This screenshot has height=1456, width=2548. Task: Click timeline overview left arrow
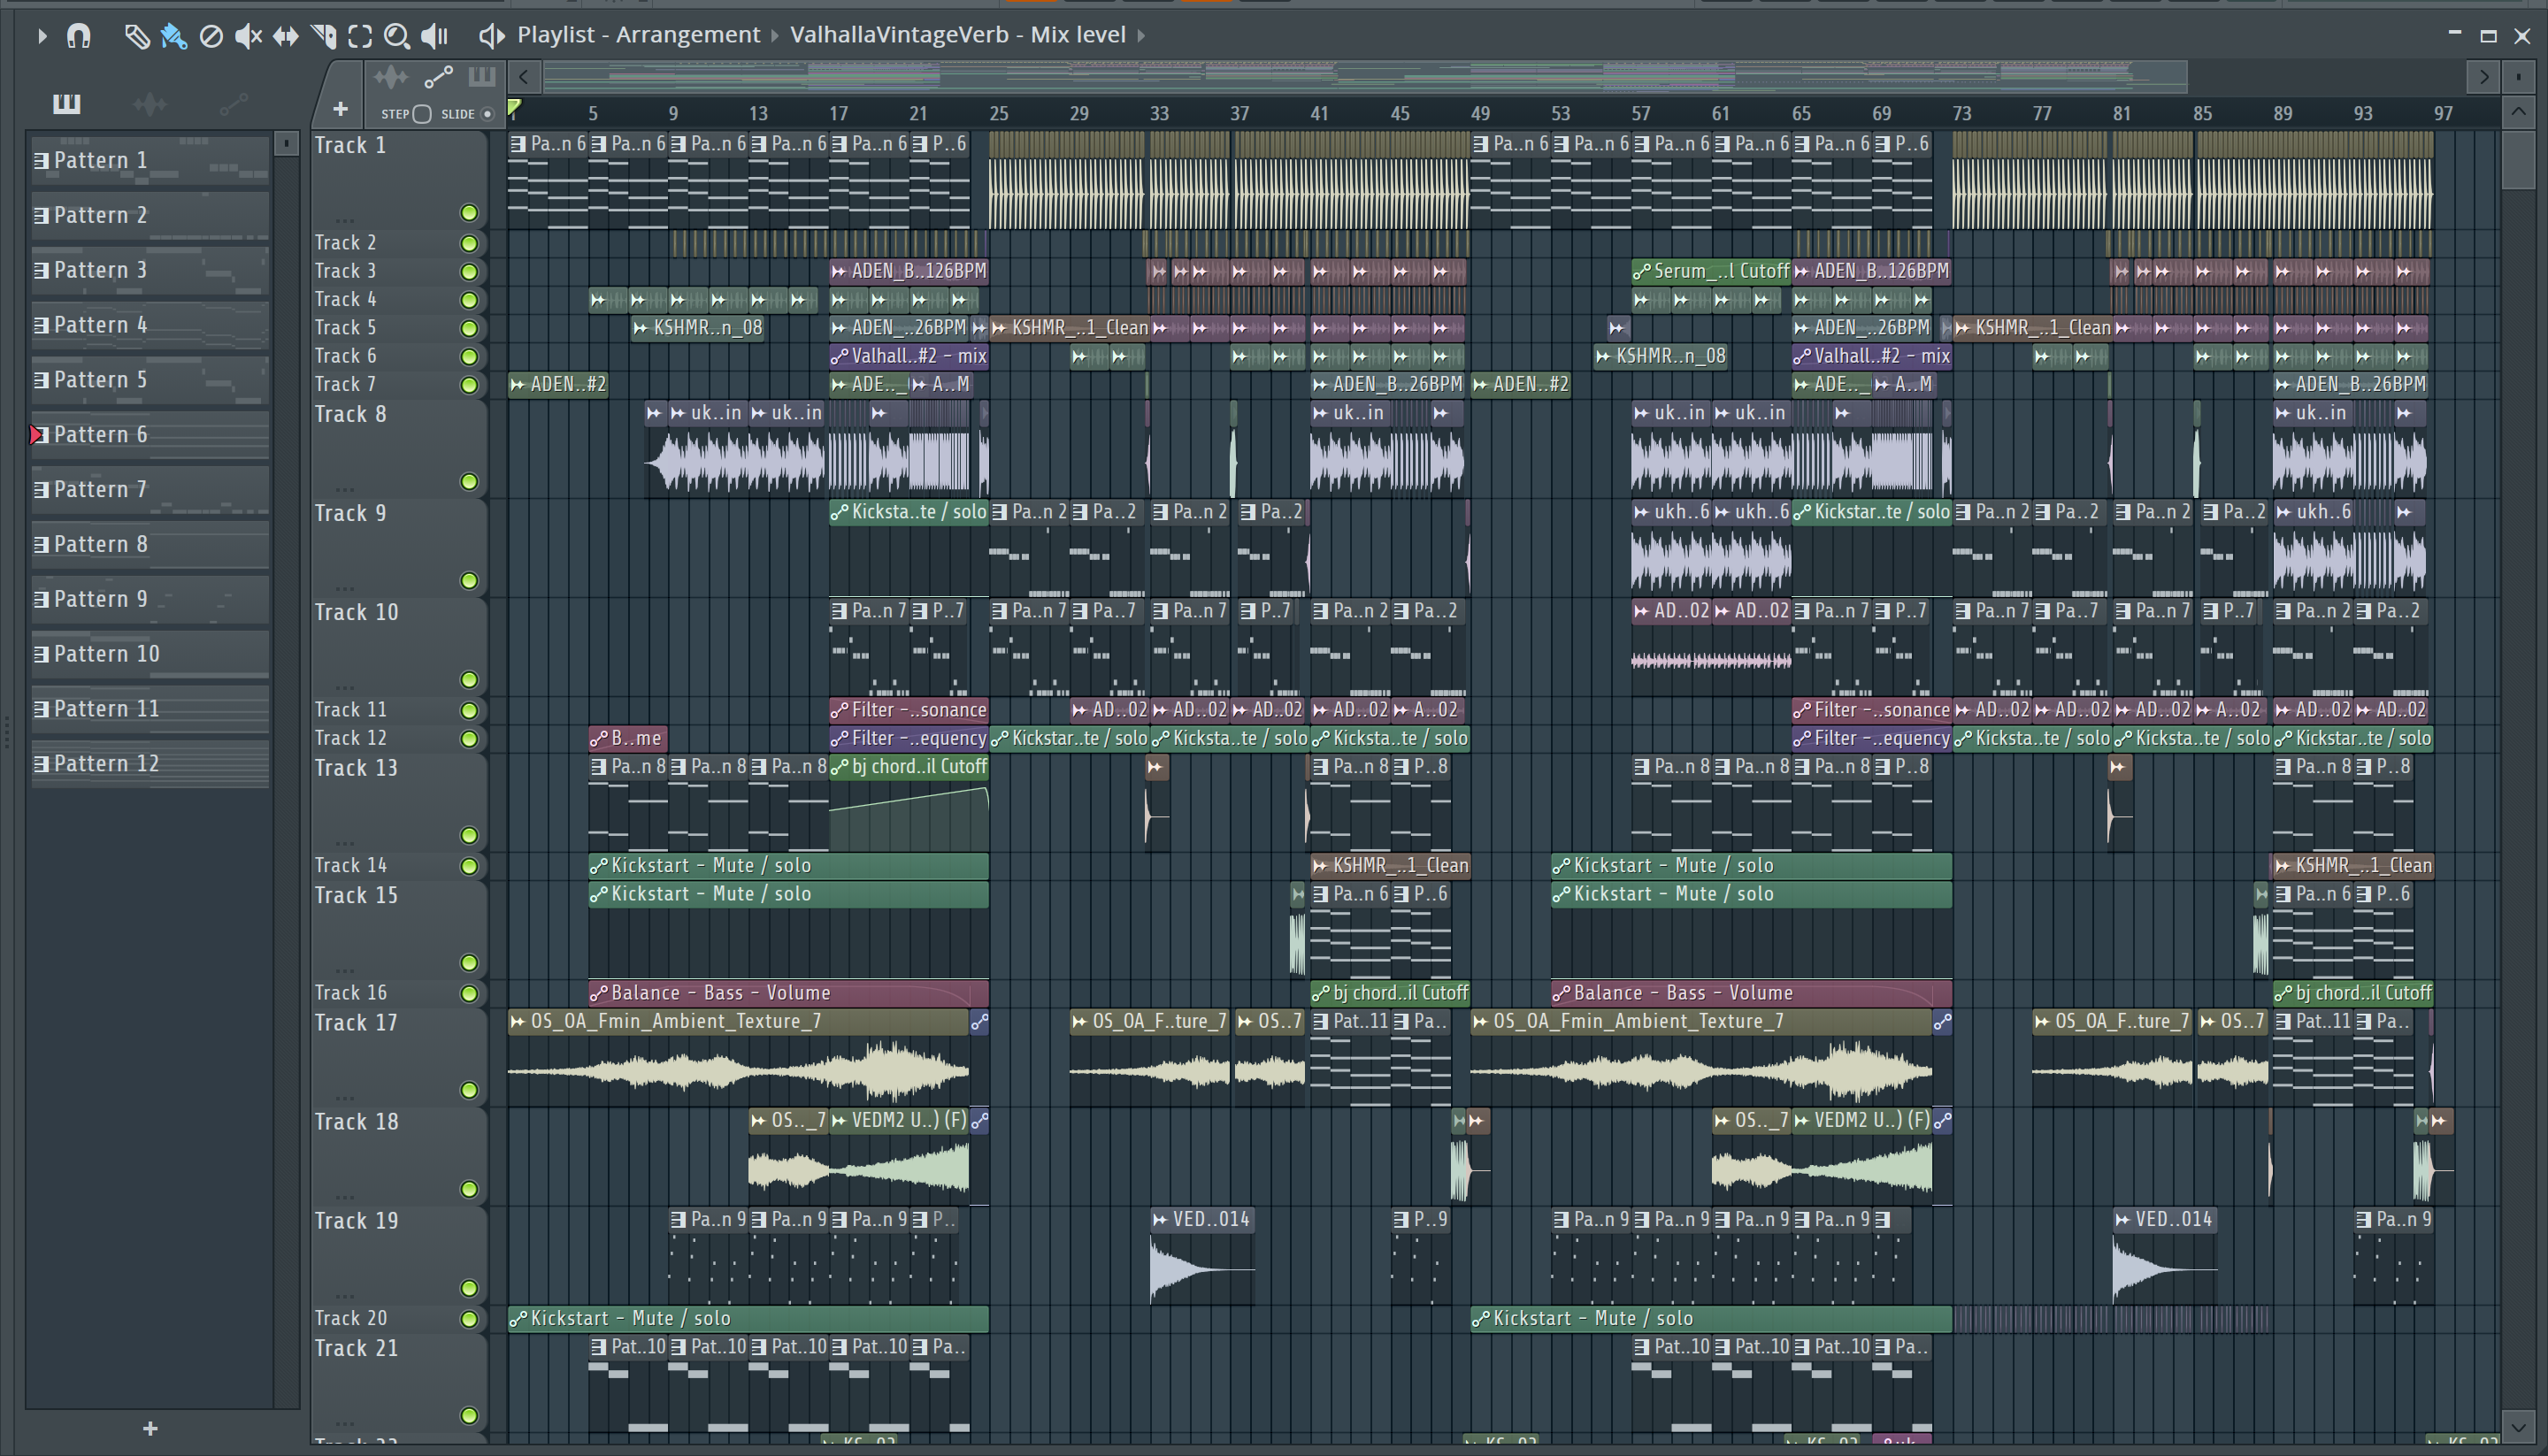pos(523,76)
